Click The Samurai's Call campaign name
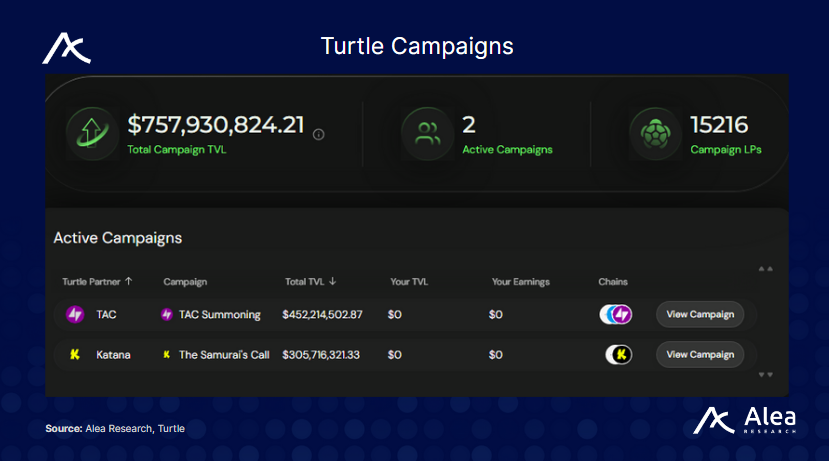Screen dimensions: 829x461 point(224,355)
